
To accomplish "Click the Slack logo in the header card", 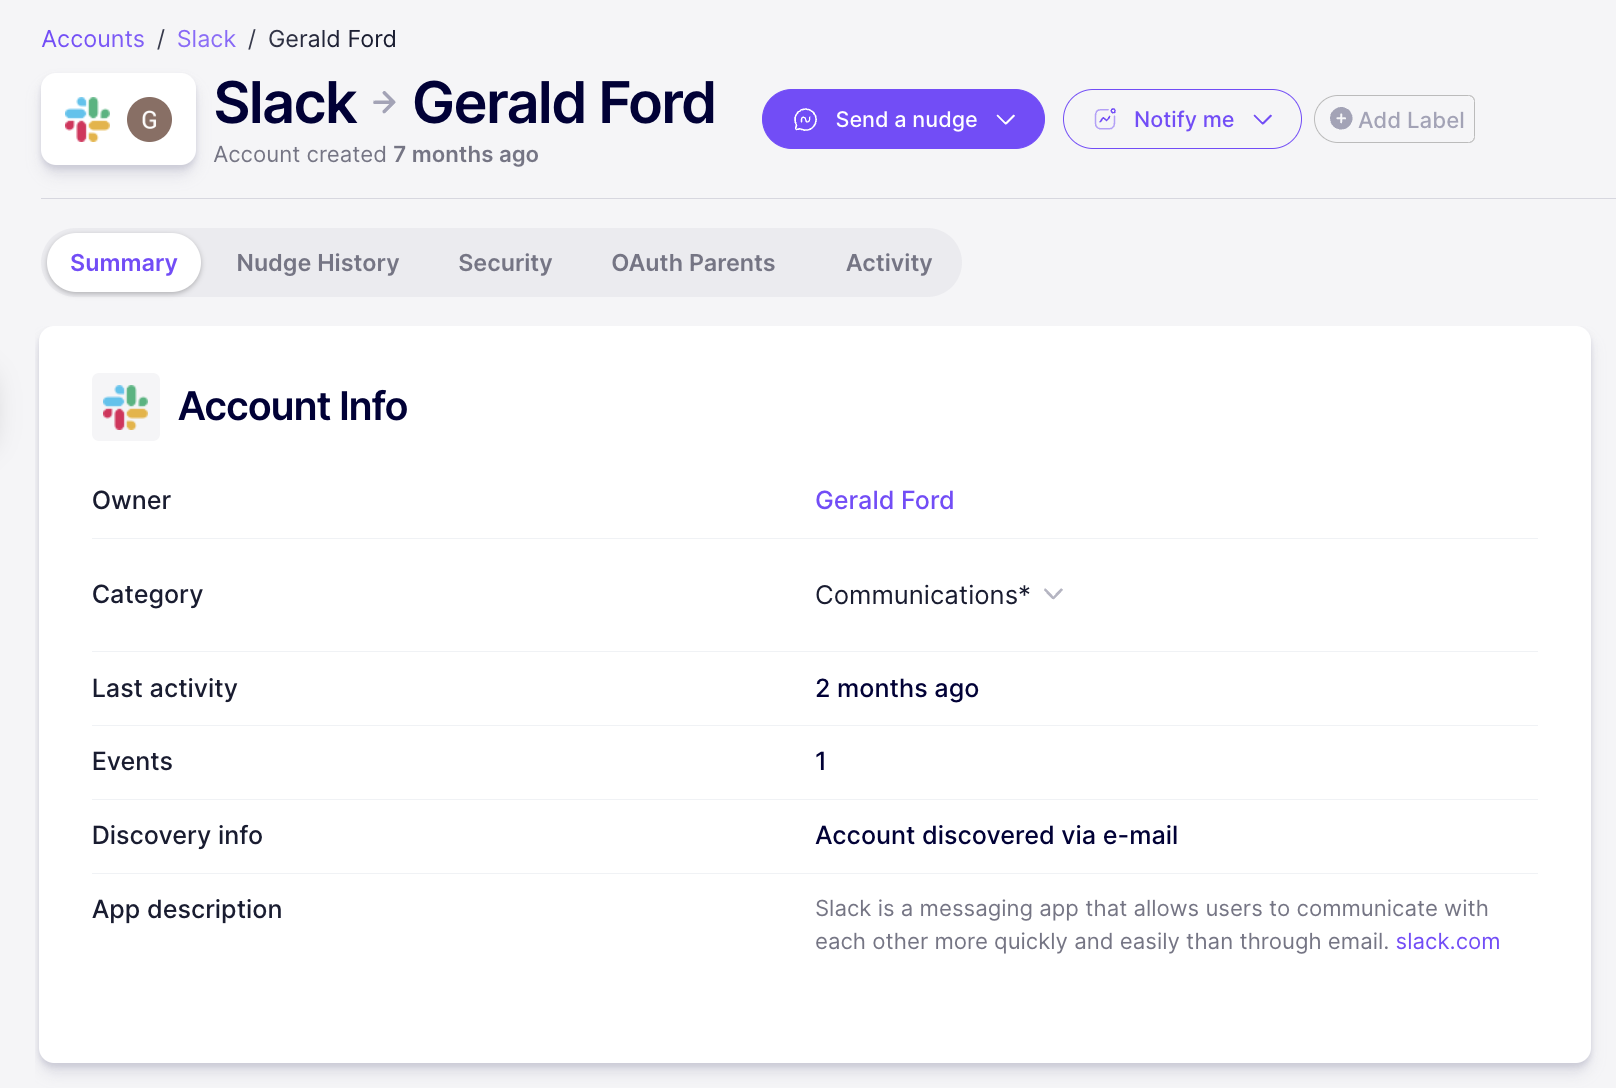I will coord(88,120).
